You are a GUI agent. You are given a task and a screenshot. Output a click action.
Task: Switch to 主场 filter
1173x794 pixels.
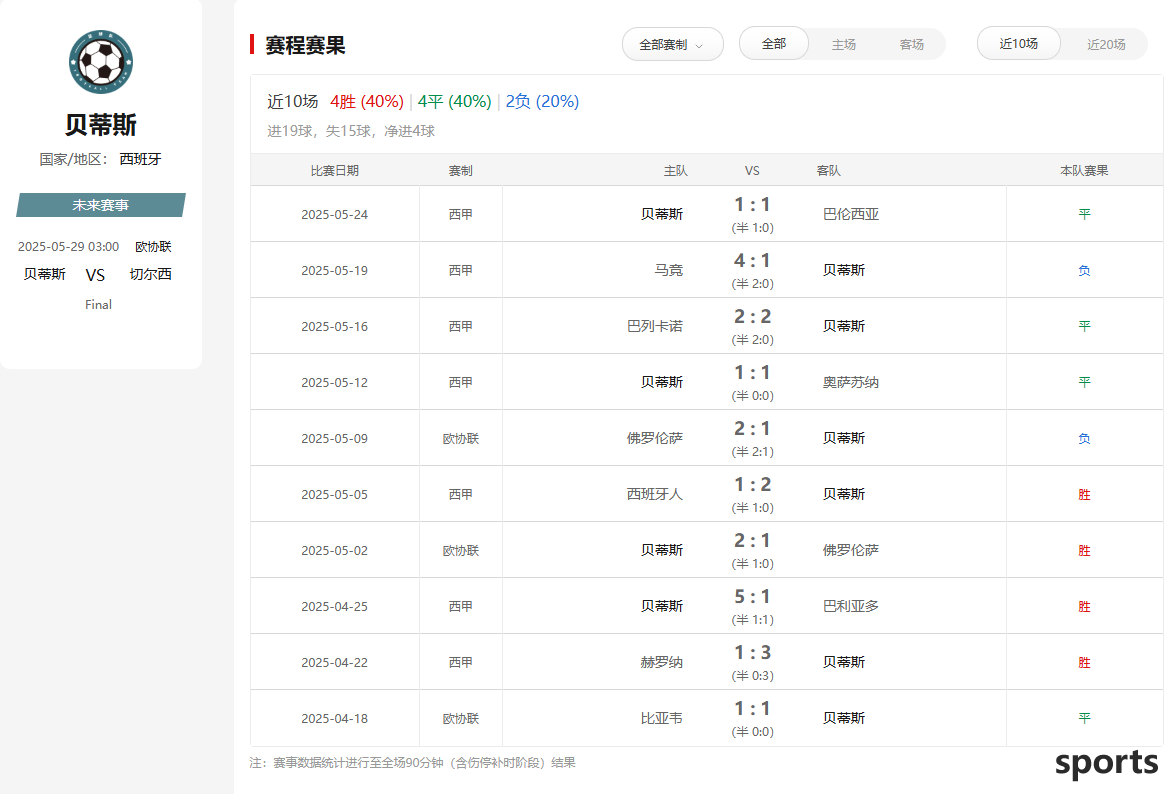(843, 44)
